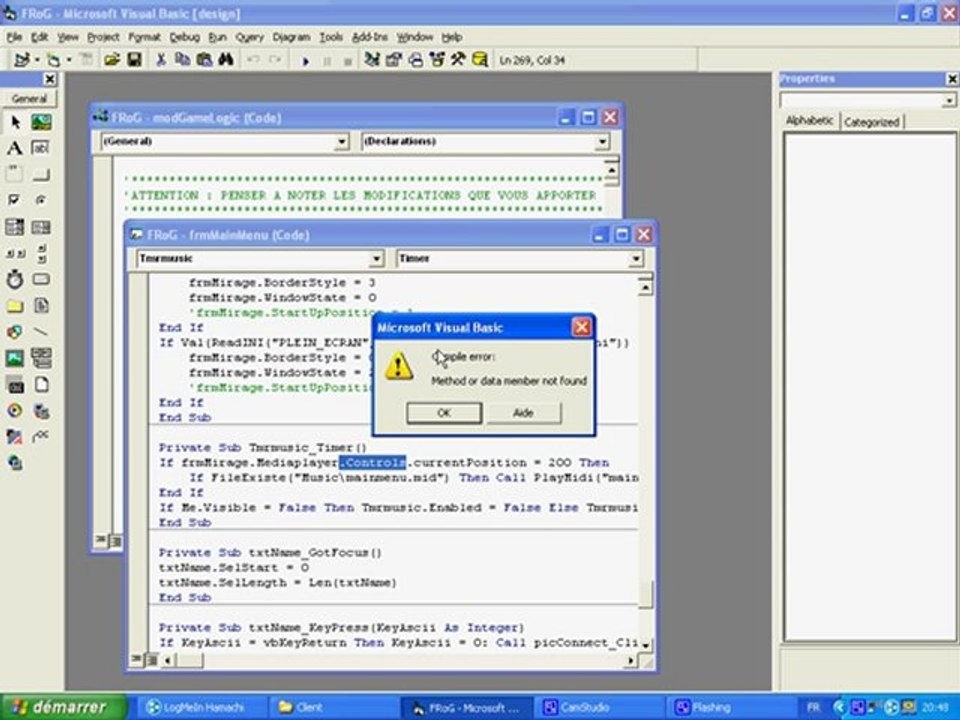Image resolution: width=960 pixels, height=720 pixels.
Task: Open the Project Explorer toolbar icon
Action: point(372,59)
